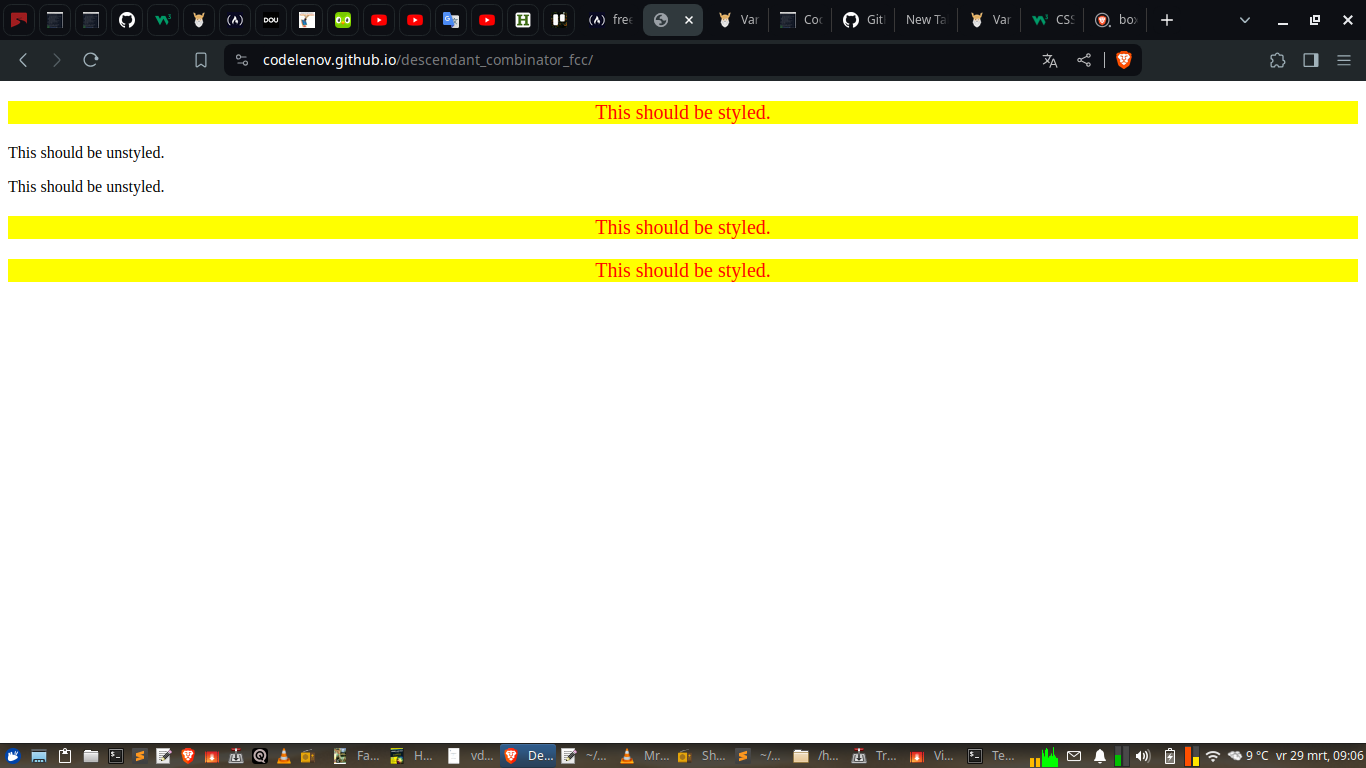Open the browser Extensions puzzle icon
Image resolution: width=1366 pixels, height=768 pixels.
coord(1277,60)
